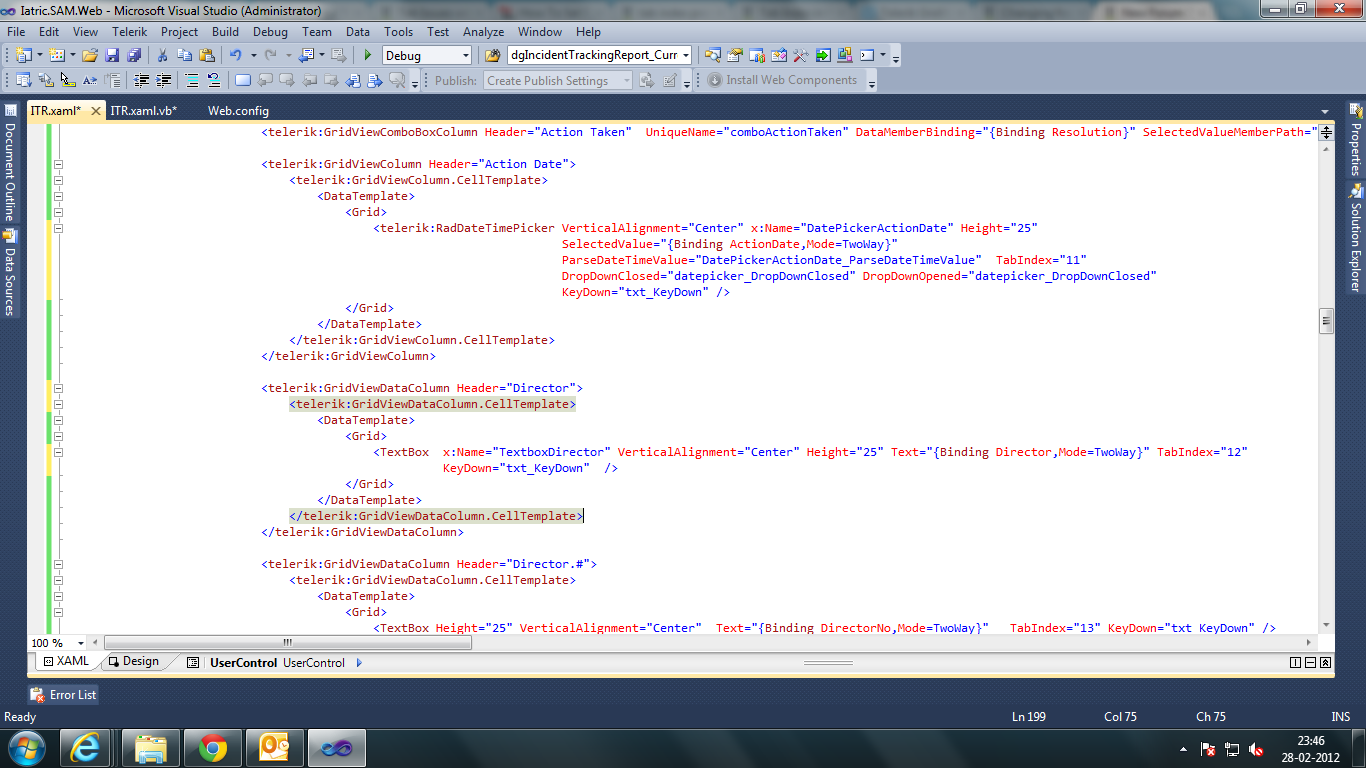Open the dropdown arrow beside New Project
This screenshot has height=768, width=1366.
40,55
